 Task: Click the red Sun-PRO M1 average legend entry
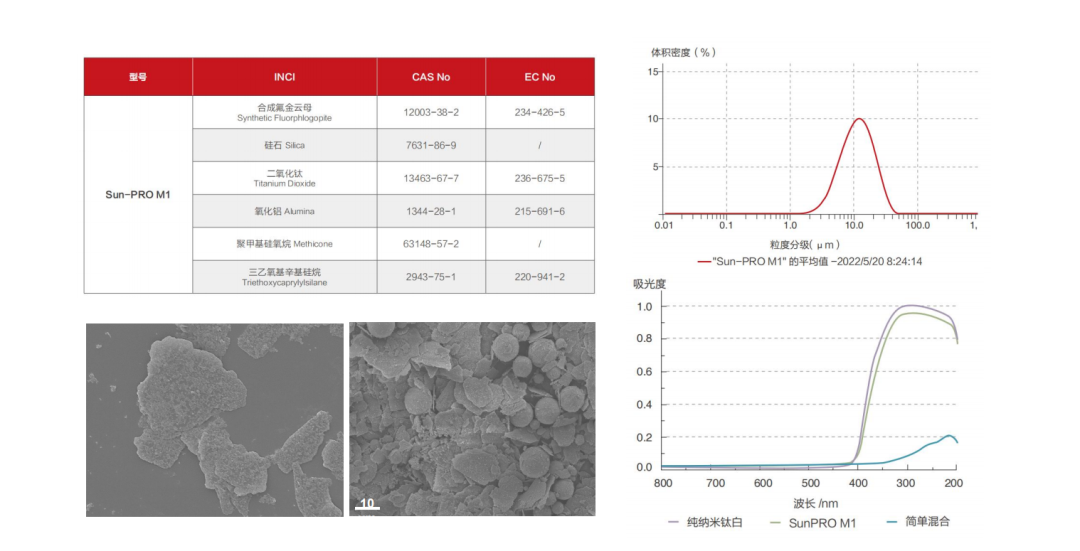point(810,262)
